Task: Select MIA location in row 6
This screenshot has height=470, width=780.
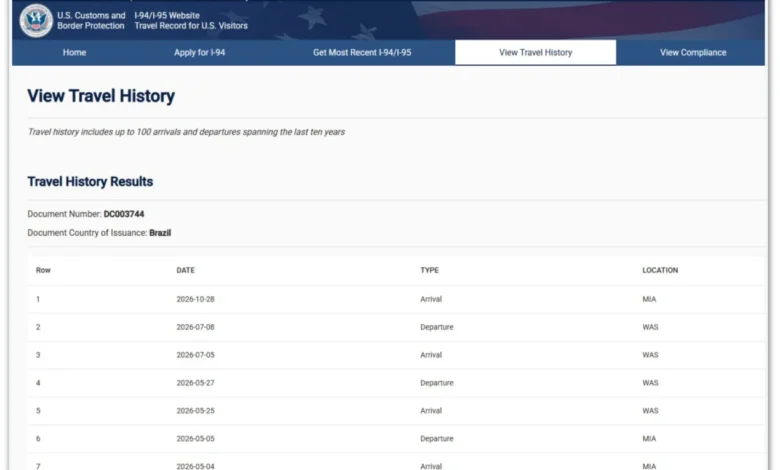Action: (x=649, y=438)
